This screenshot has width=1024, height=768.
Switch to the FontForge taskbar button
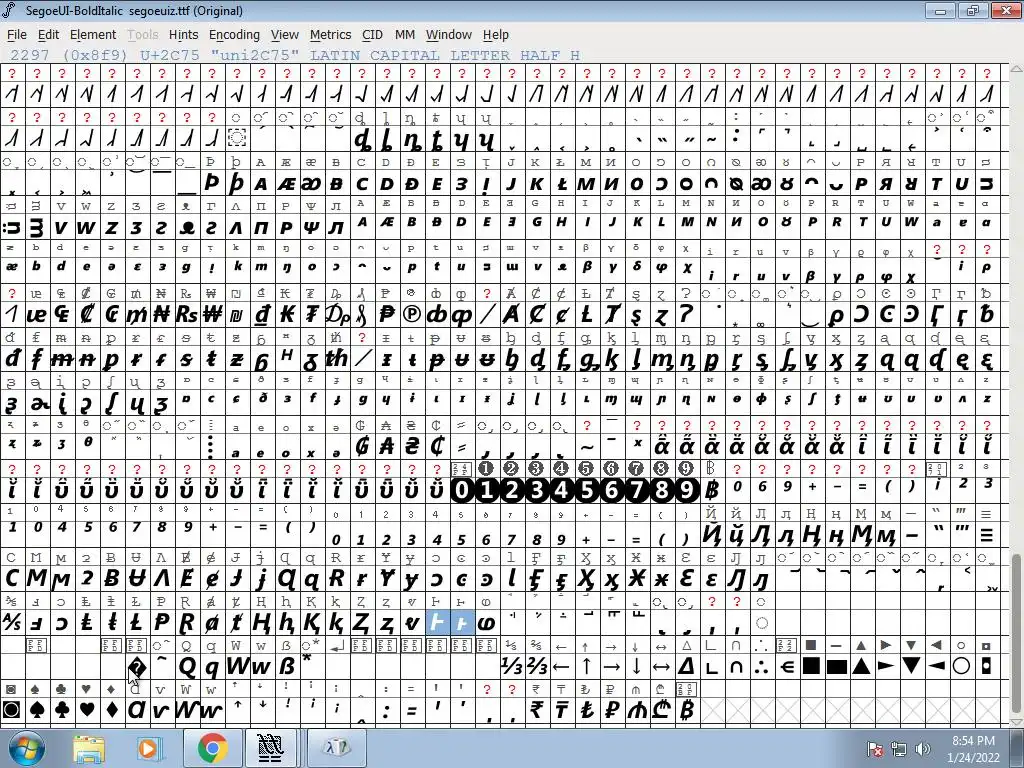pos(270,748)
